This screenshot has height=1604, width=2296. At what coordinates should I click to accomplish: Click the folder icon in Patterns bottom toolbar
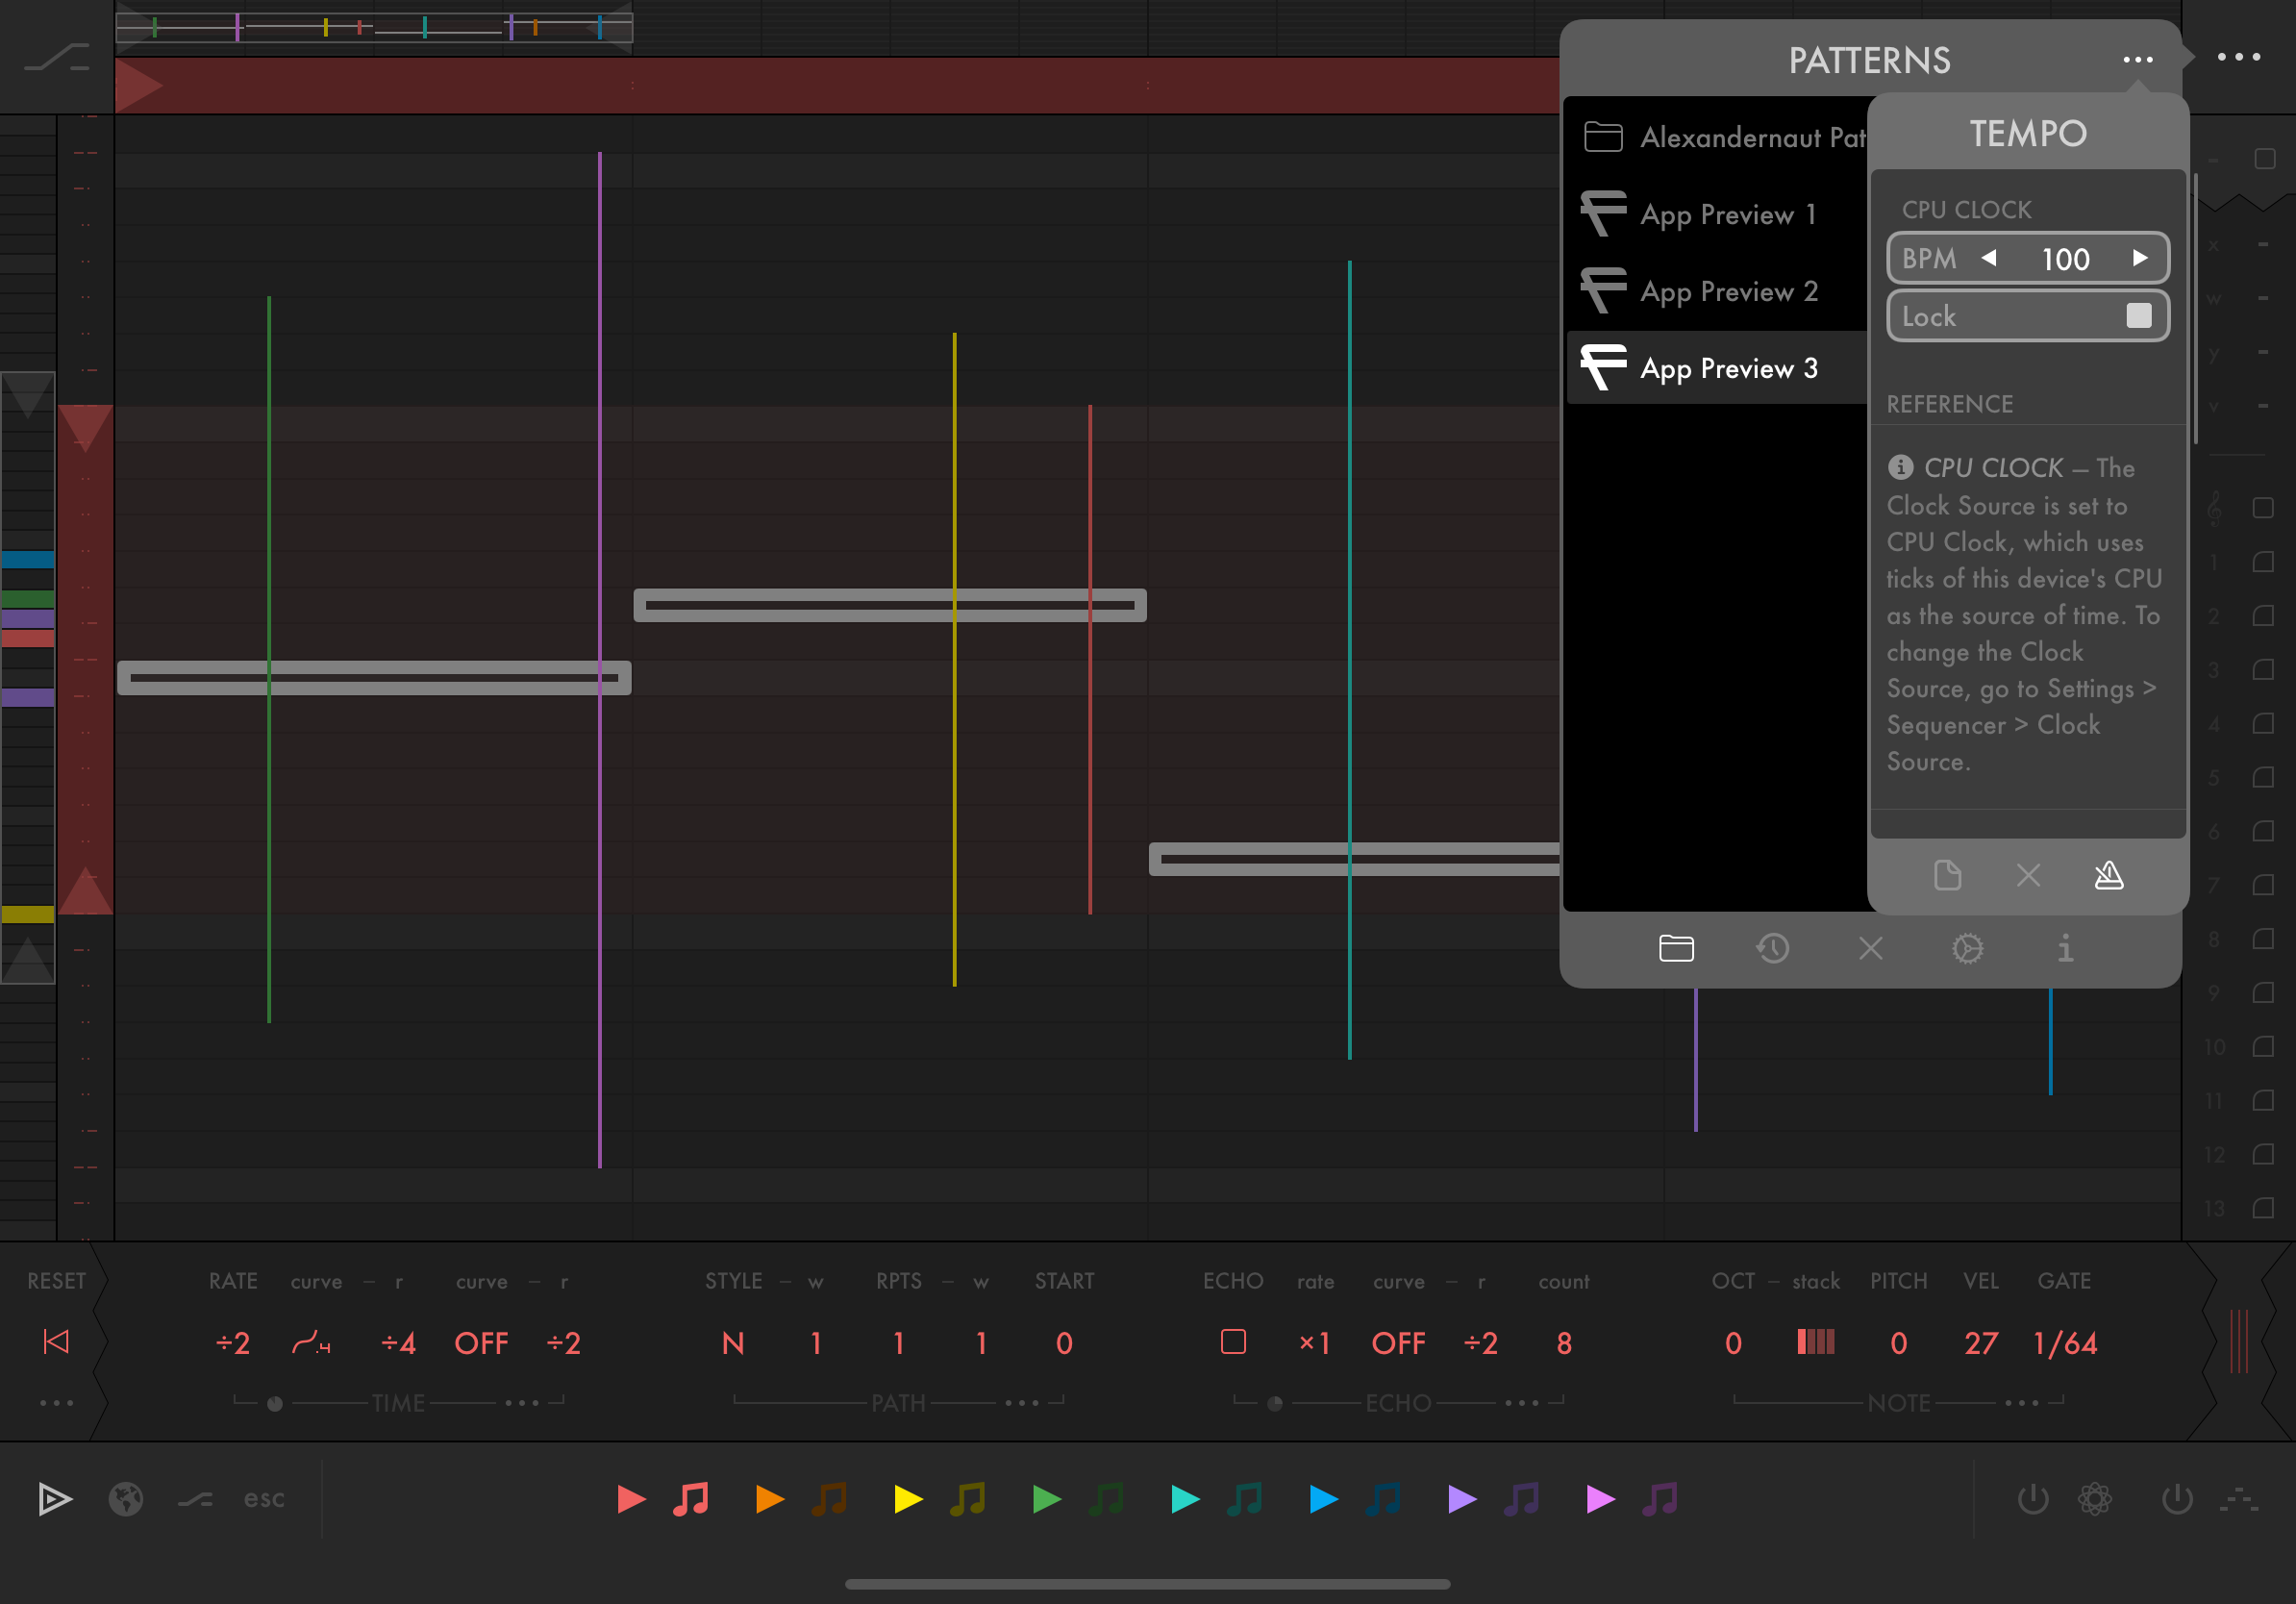(1676, 948)
